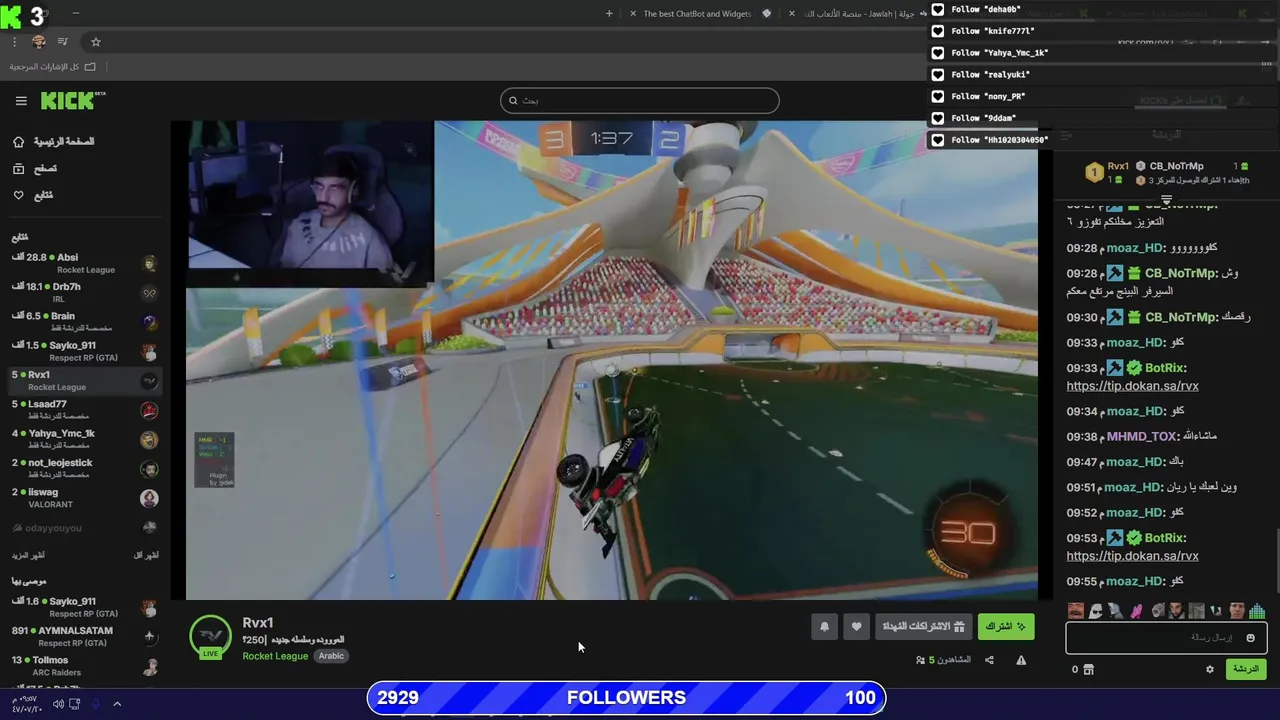
Task: Open all bookmarks folder
Action: [x=53, y=67]
